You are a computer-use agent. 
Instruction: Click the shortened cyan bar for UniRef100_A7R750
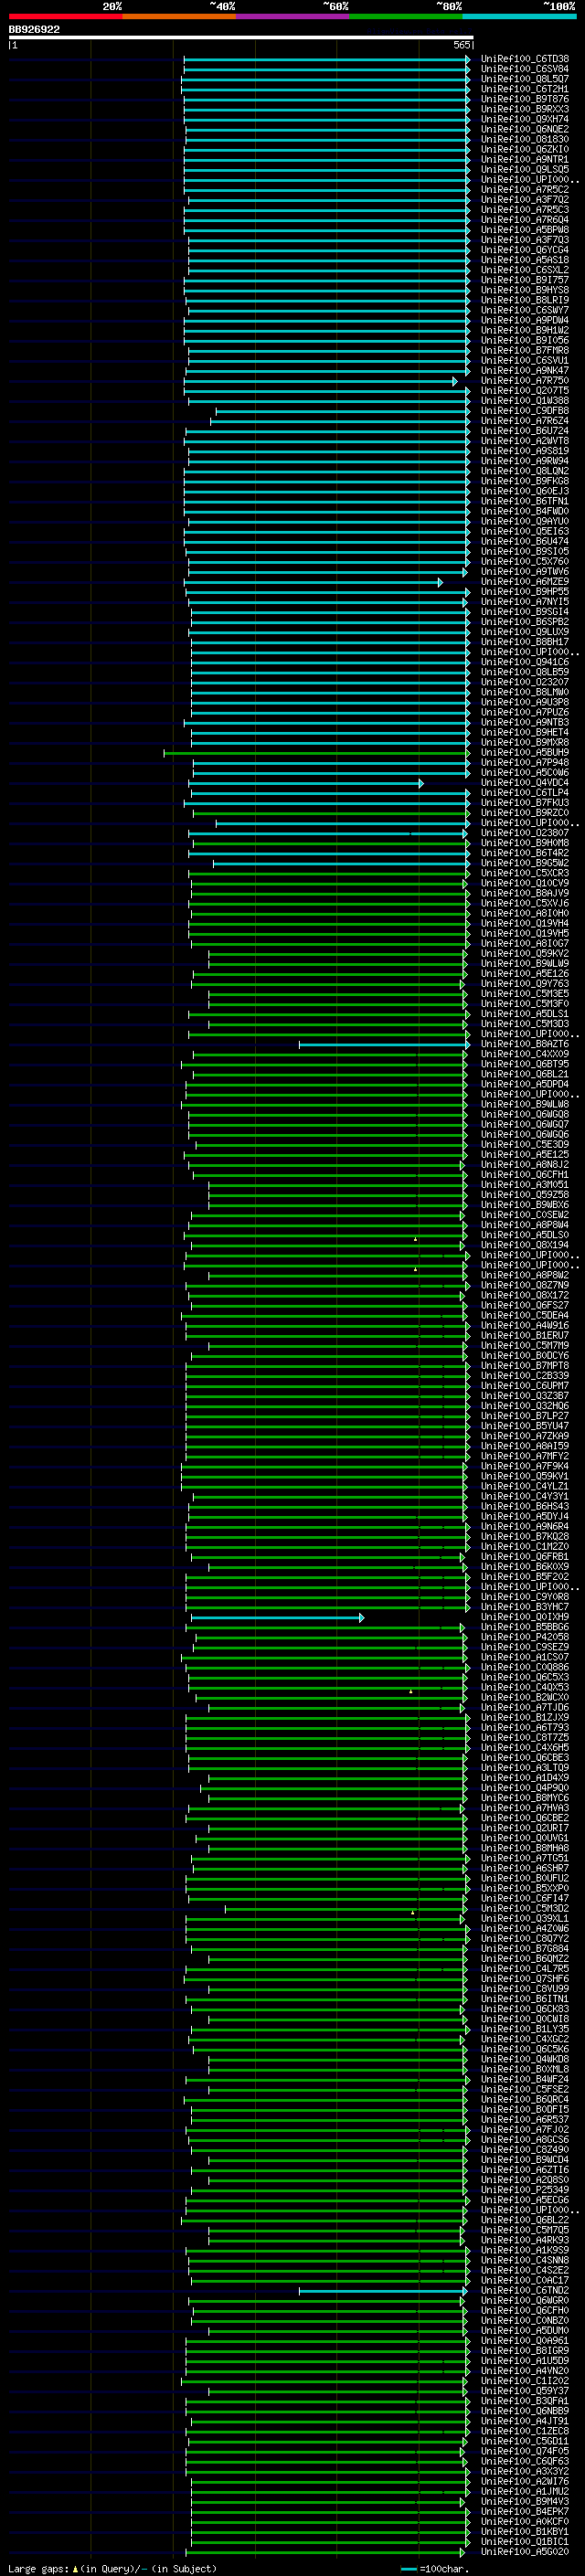(320, 381)
